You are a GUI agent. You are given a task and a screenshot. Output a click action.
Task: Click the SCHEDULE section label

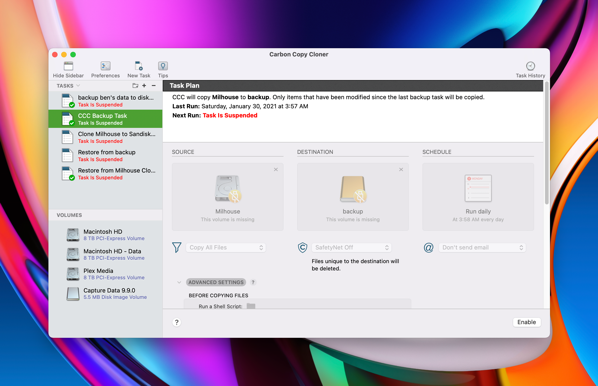(437, 152)
